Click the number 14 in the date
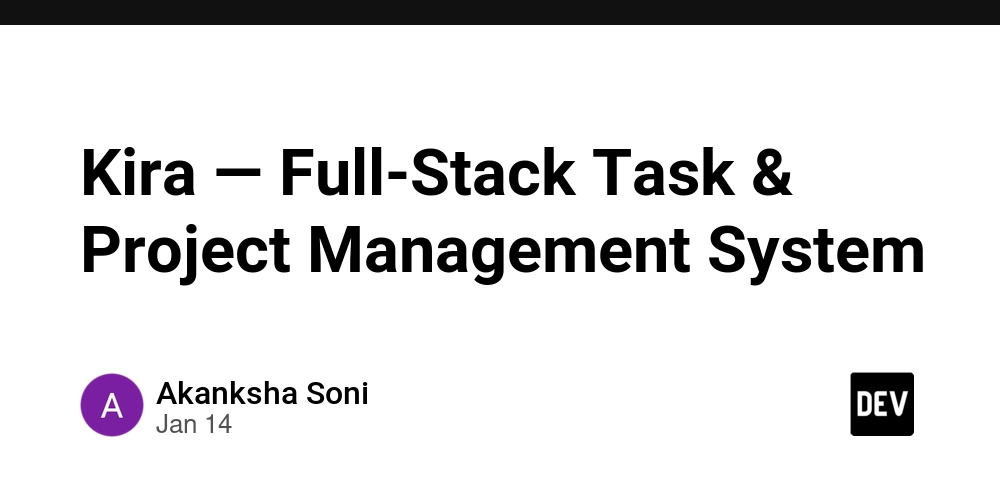Viewport: 1000px width, 500px height. [x=217, y=424]
